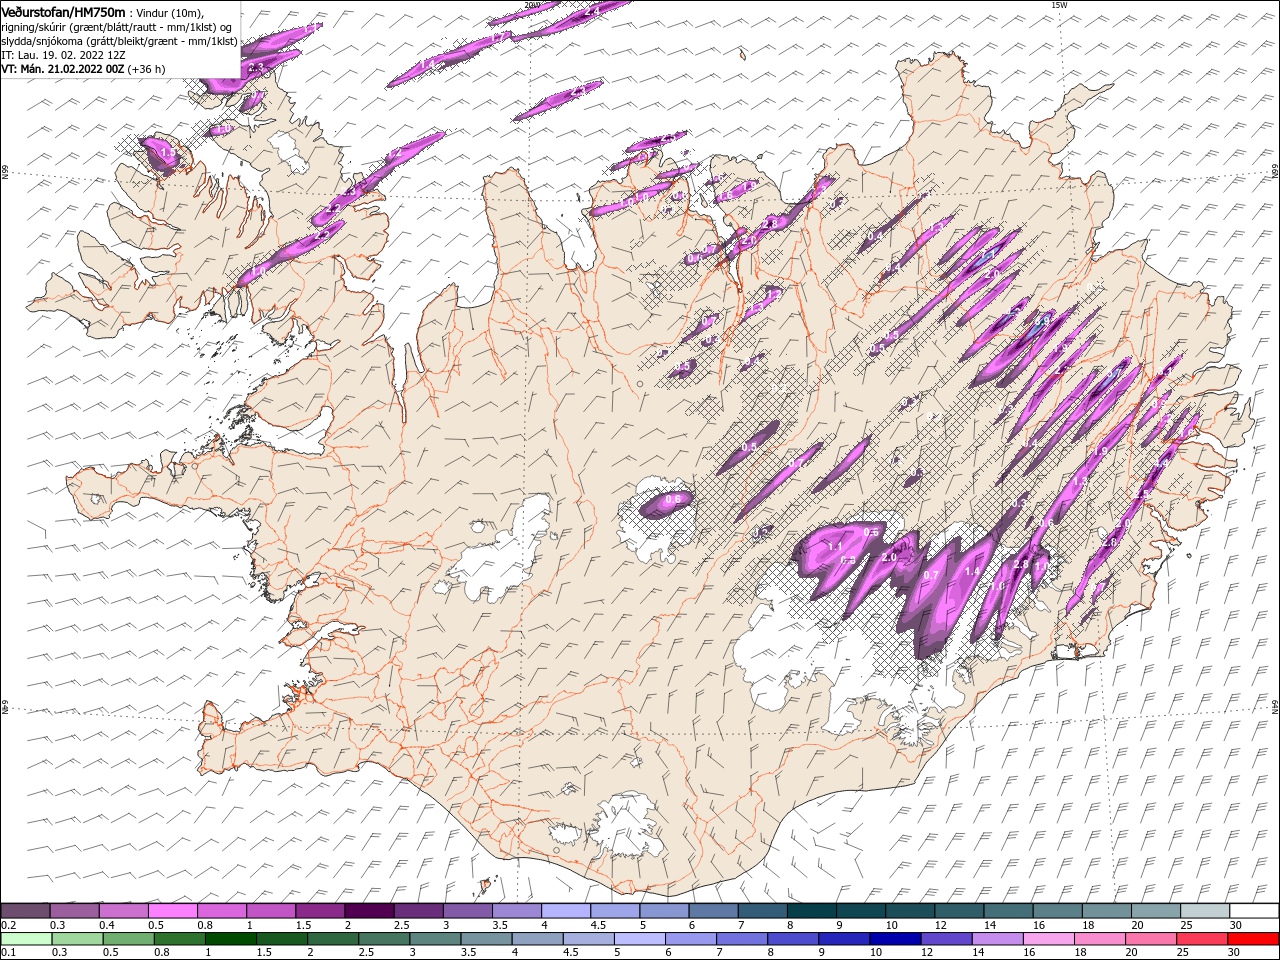This screenshot has width=1280, height=960.
Task: Pick dark purple upper swatch between 2 and 2.5
Action: (x=370, y=910)
